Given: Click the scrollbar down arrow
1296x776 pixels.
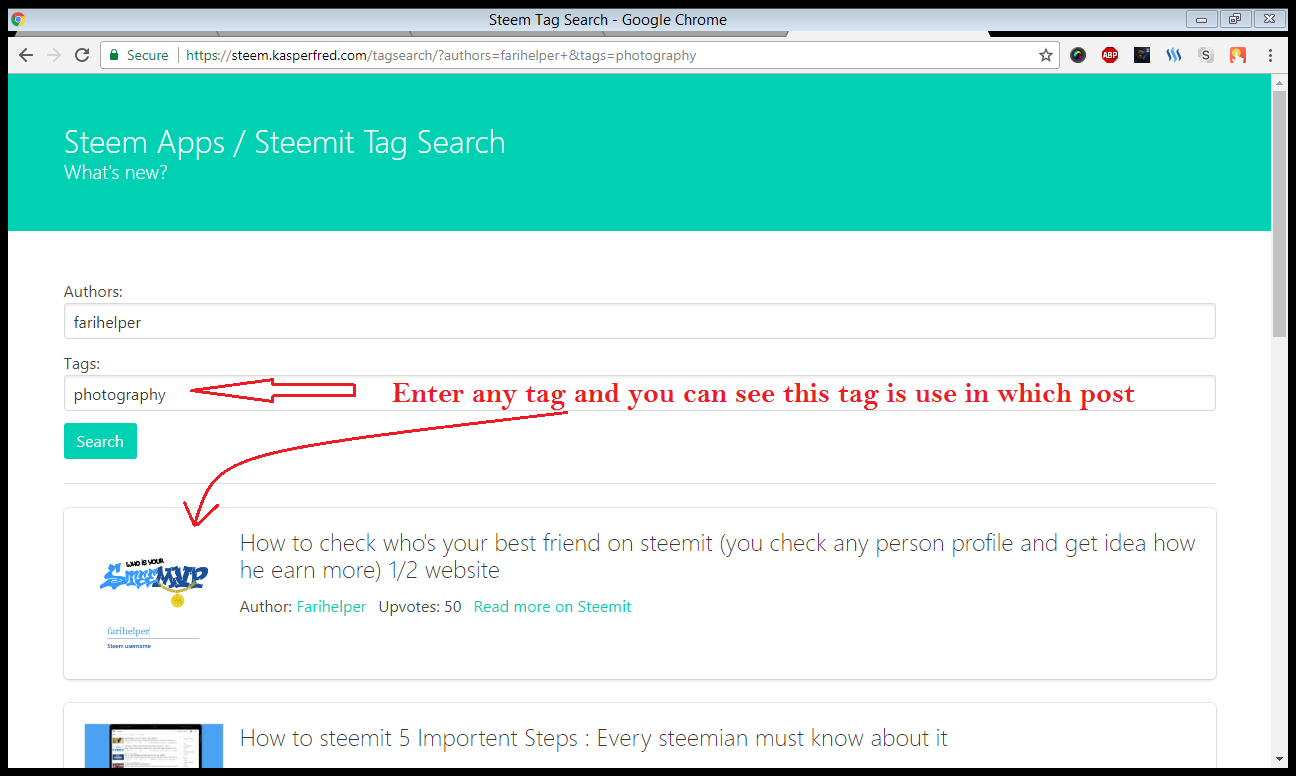Looking at the screenshot, I should click(x=1279, y=759).
